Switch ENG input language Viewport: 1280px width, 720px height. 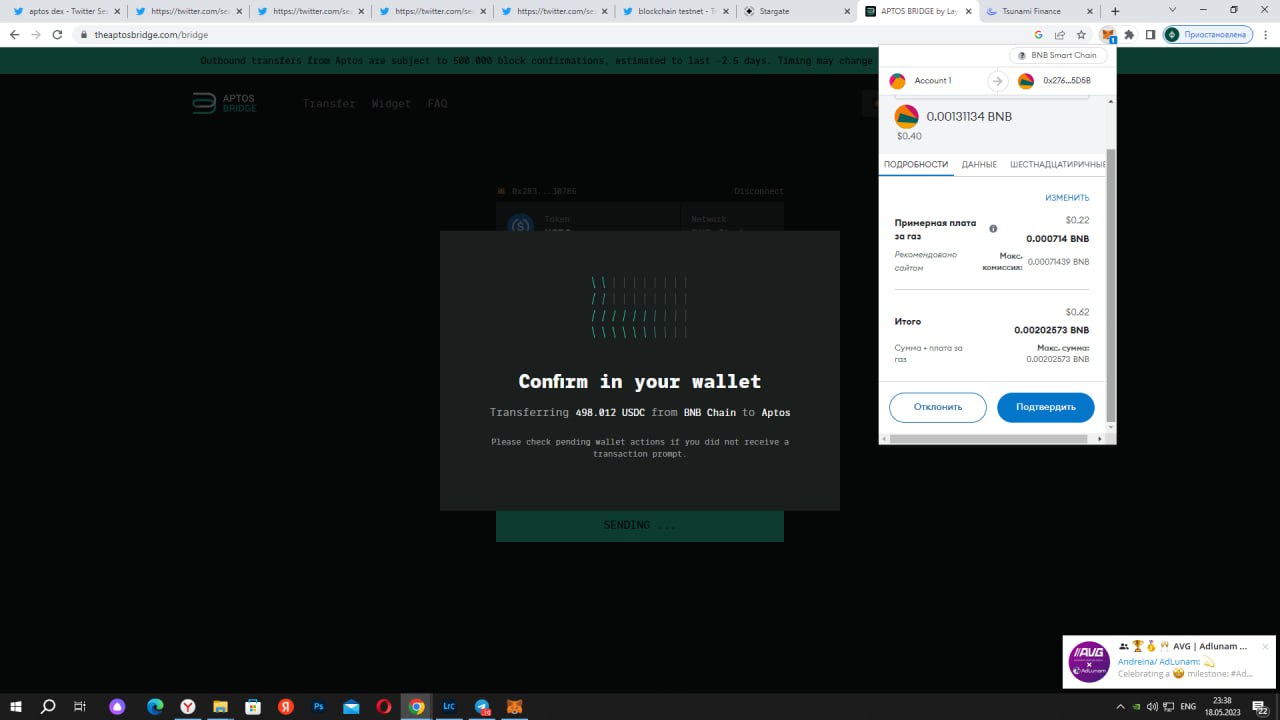click(1188, 706)
